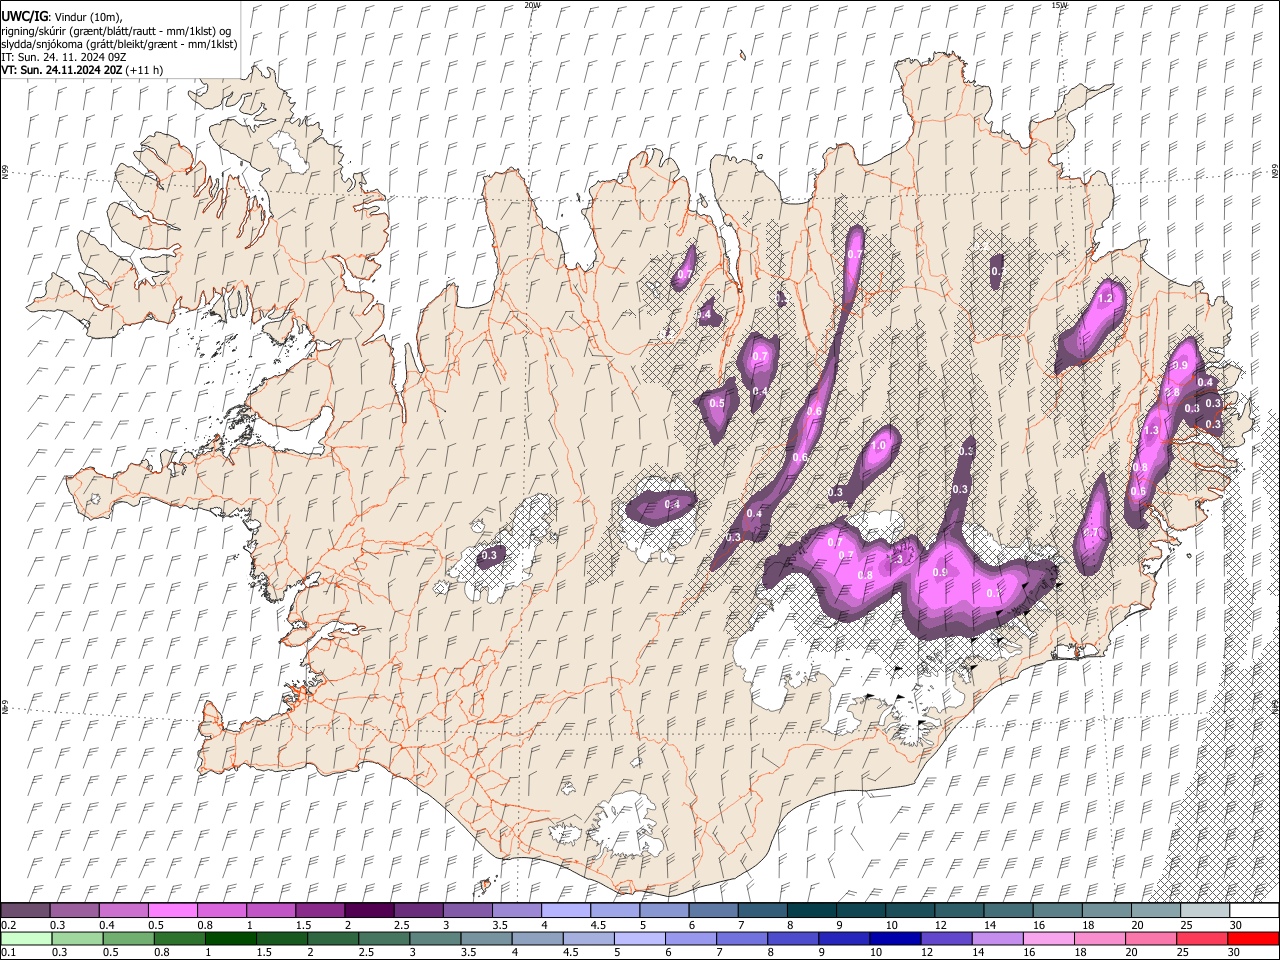Click the bright pink 0.5 swatch in the snow scale
Viewport: 1280px width, 960px height.
[x=172, y=910]
